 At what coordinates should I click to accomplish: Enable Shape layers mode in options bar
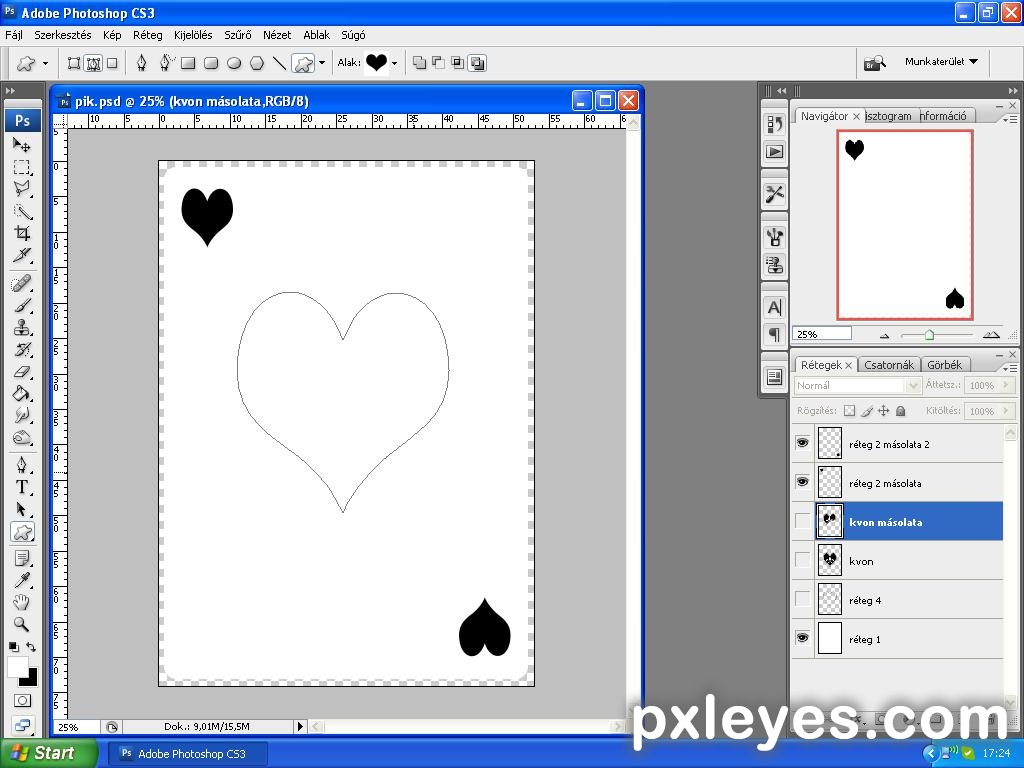click(x=74, y=63)
